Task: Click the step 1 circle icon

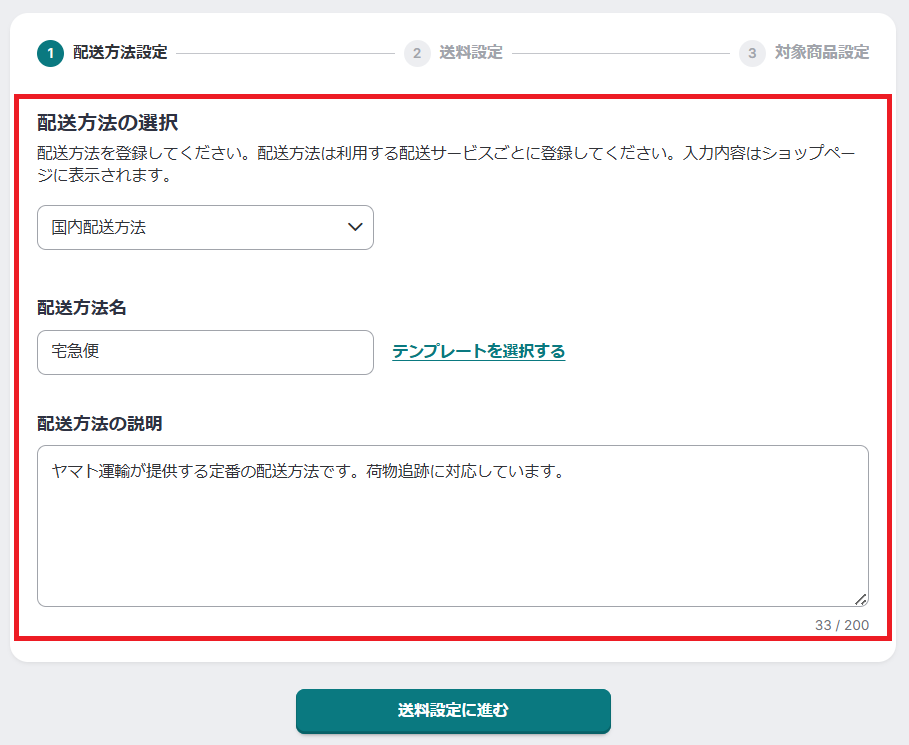Action: [x=50, y=53]
